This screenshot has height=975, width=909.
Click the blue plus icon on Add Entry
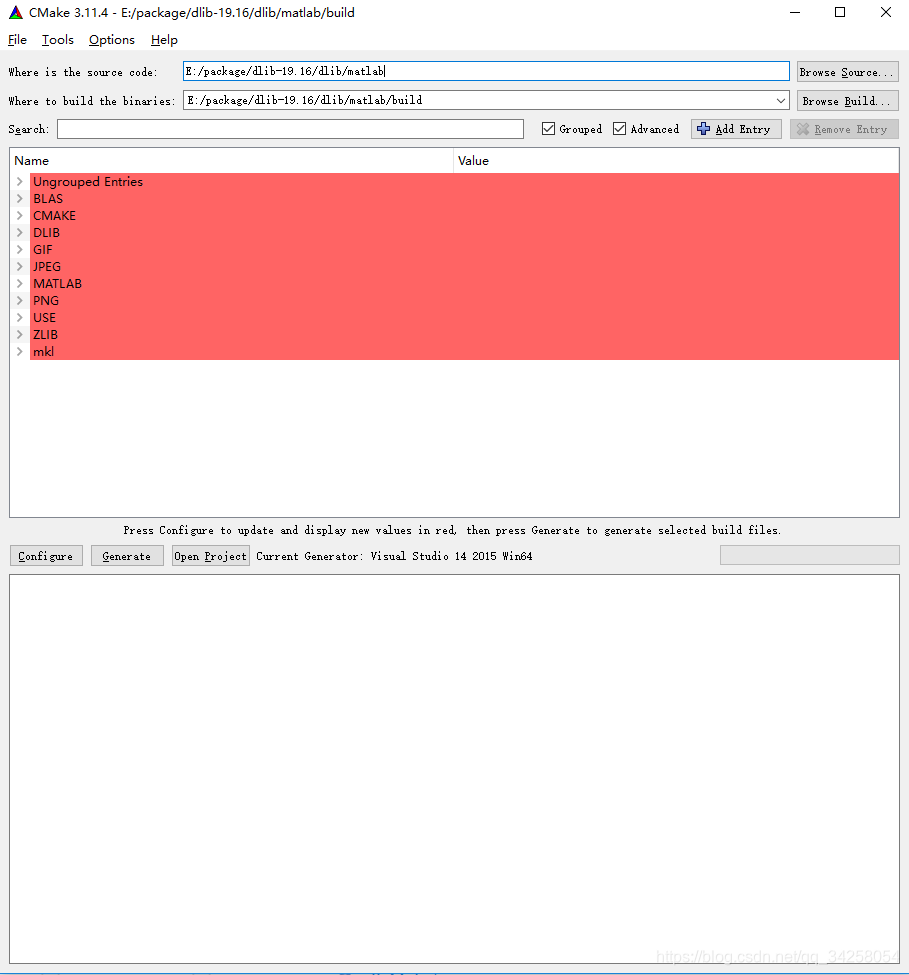coord(703,129)
